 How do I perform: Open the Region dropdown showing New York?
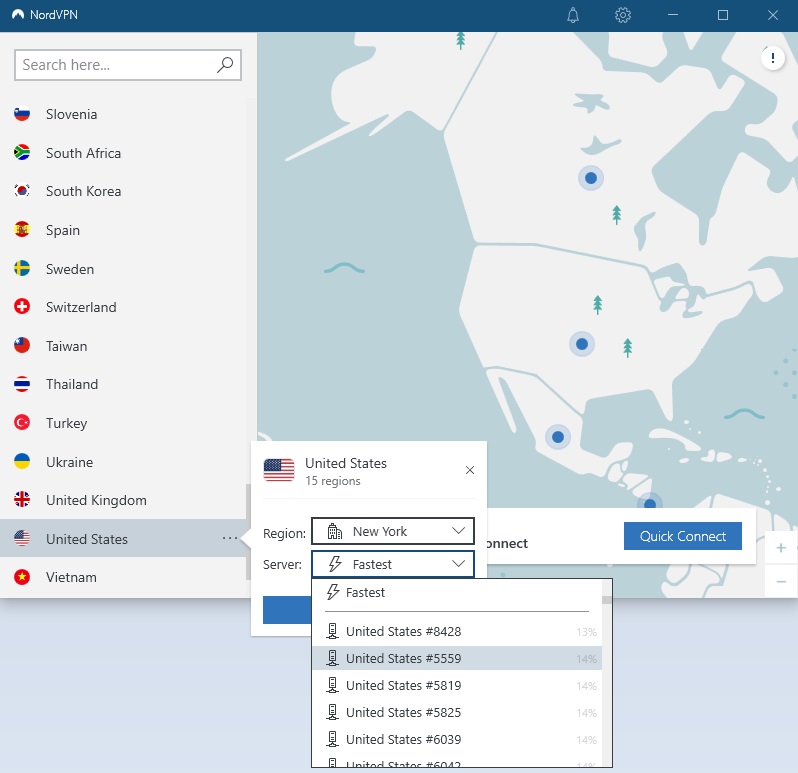(393, 531)
